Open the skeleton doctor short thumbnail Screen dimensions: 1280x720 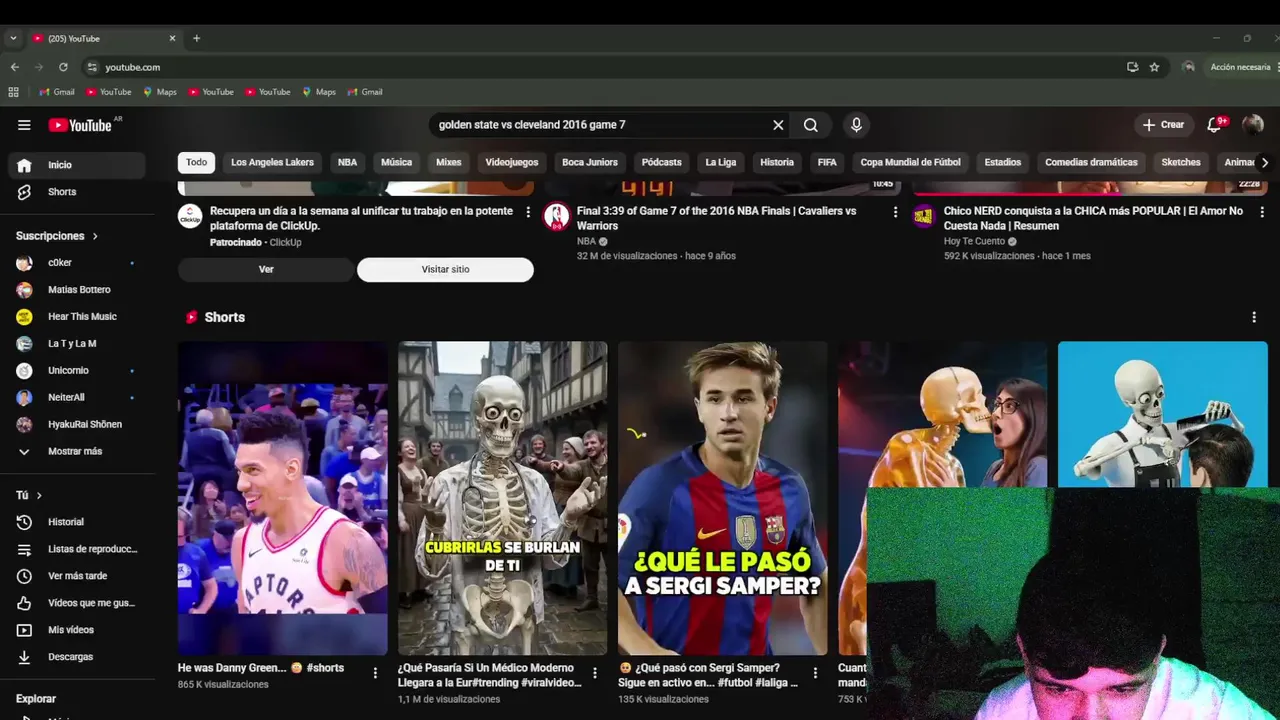(x=503, y=498)
